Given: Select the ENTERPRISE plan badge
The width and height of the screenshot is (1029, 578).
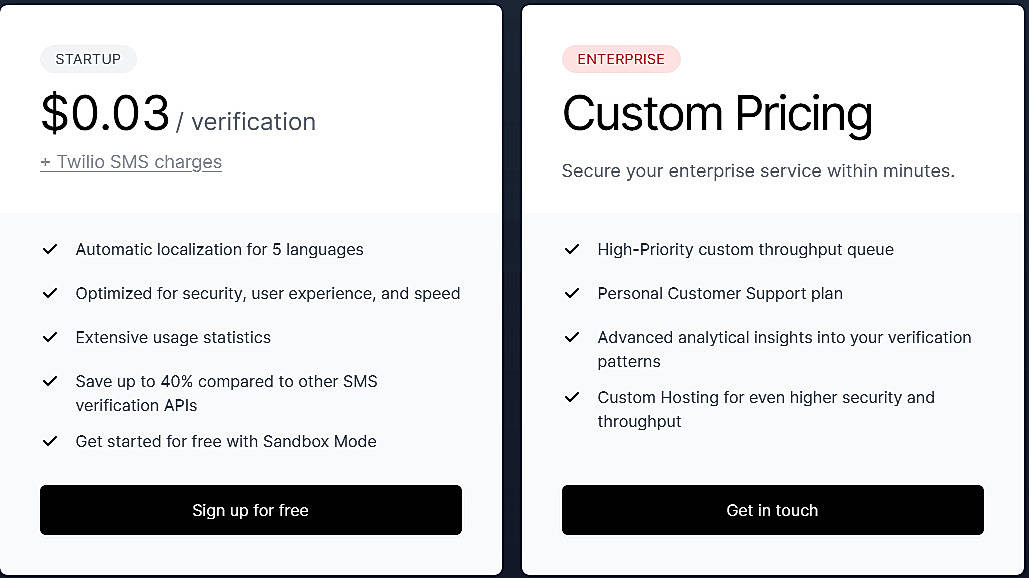Looking at the screenshot, I should (621, 58).
